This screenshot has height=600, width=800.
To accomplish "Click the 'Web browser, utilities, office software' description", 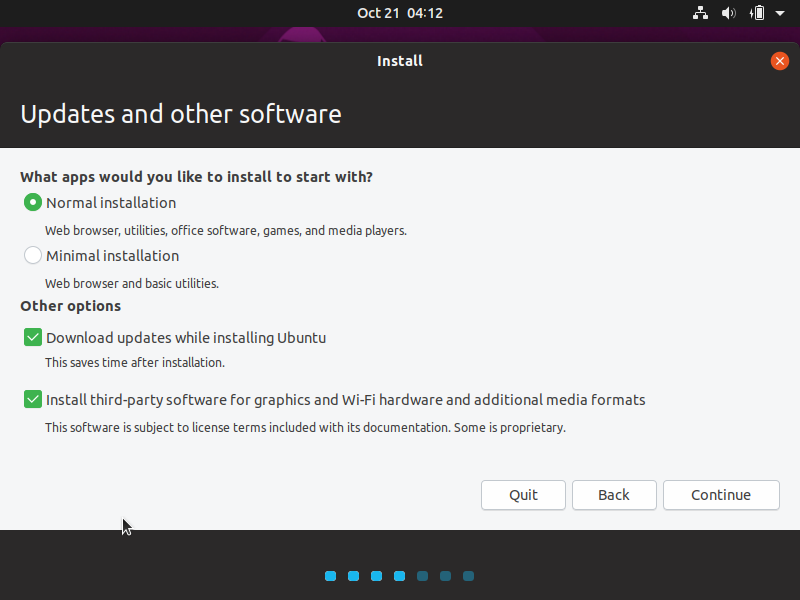I will tap(226, 231).
